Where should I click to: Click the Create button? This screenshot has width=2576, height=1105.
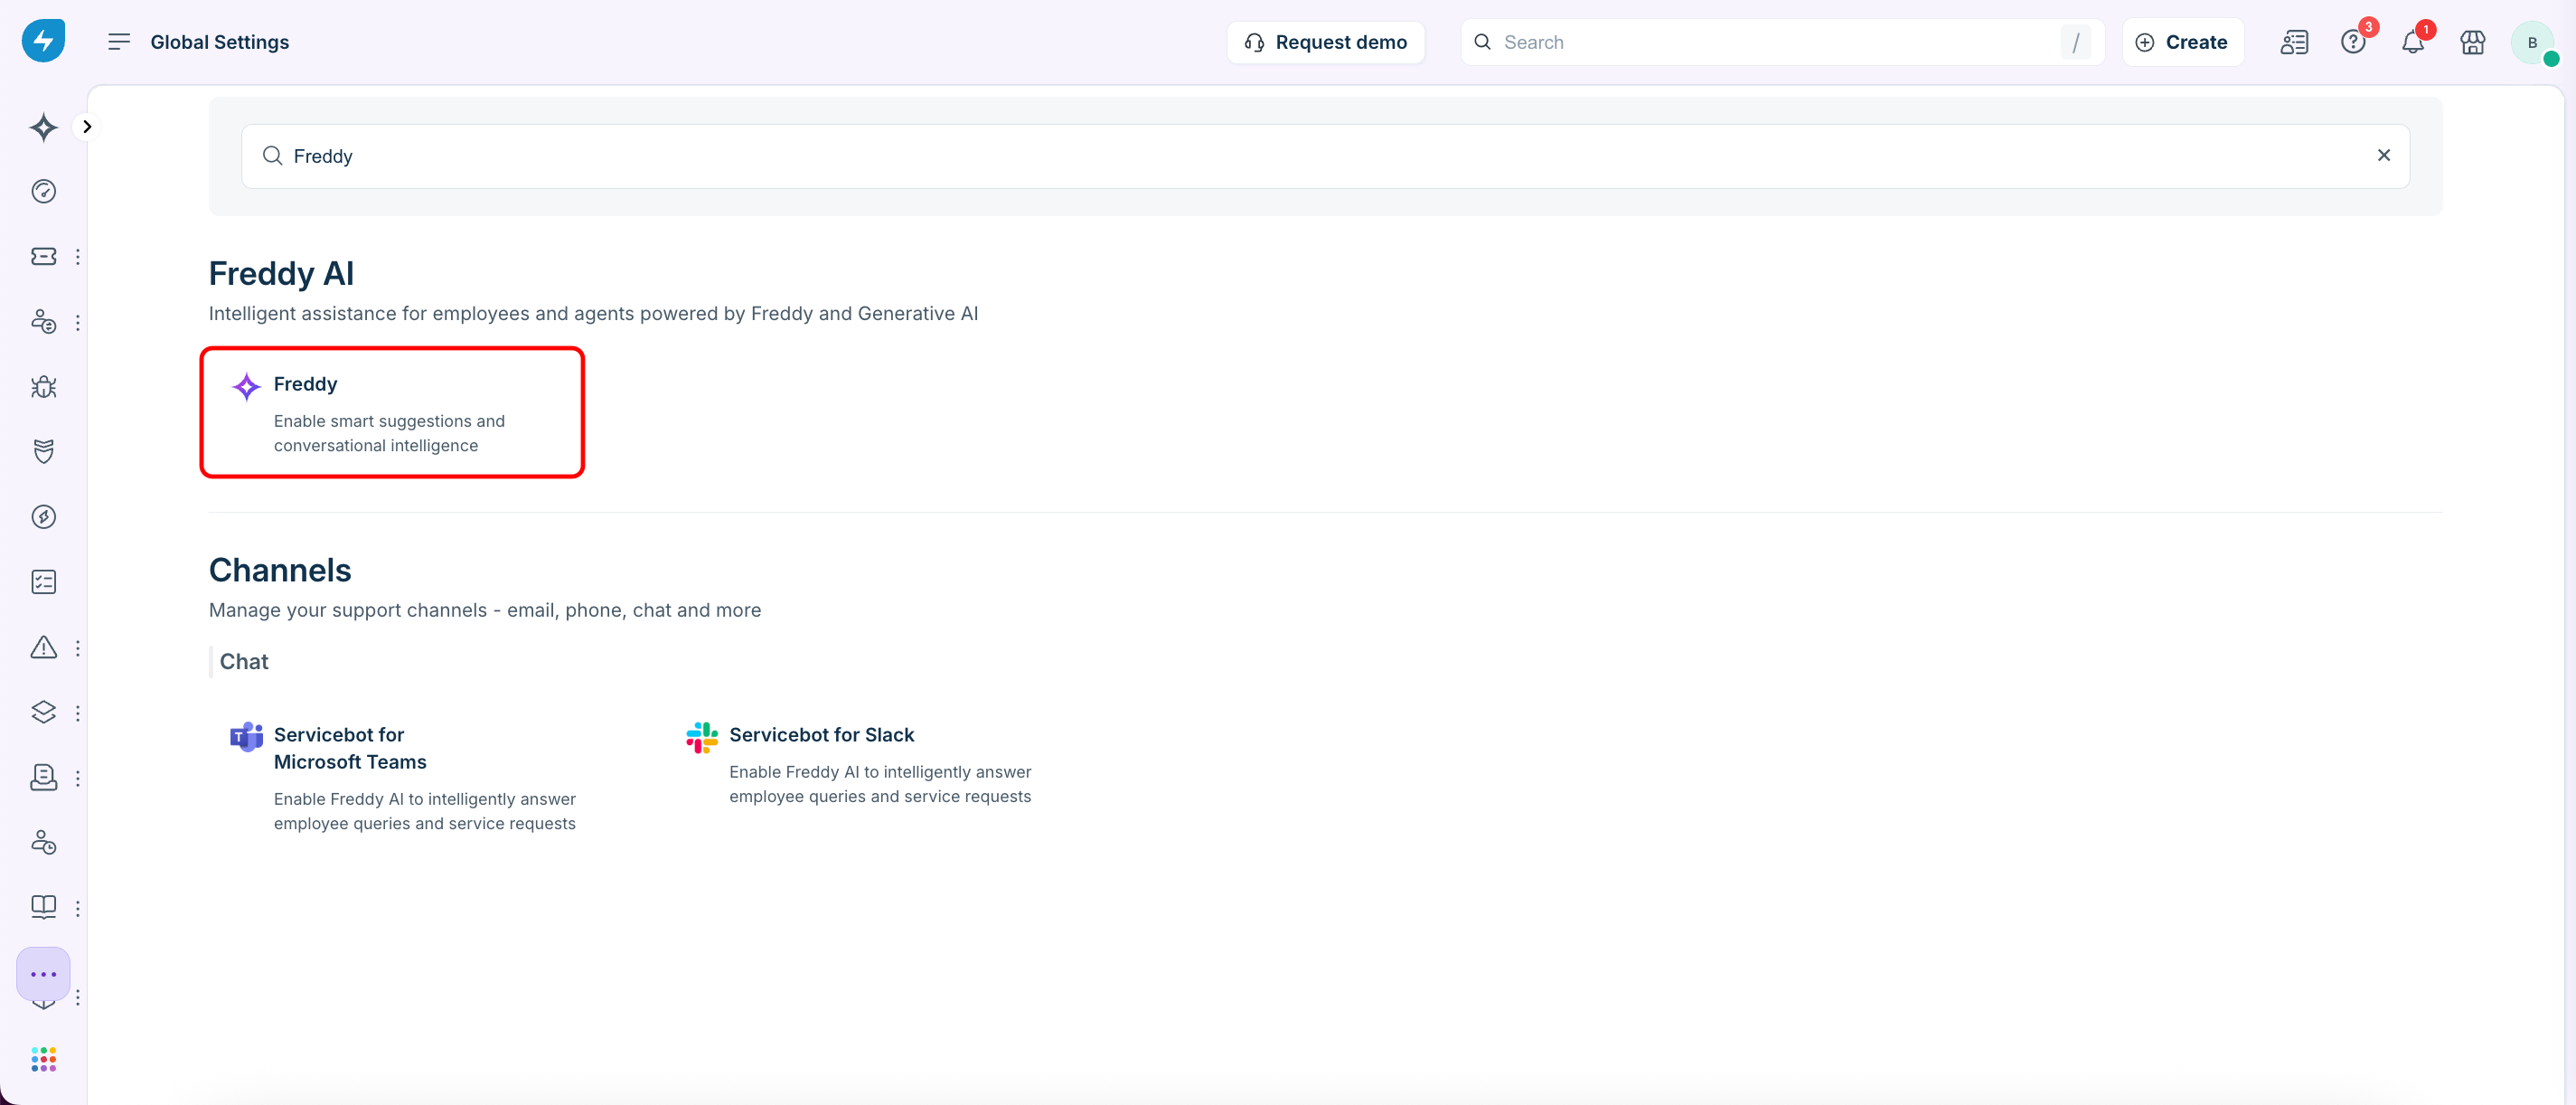[2182, 42]
